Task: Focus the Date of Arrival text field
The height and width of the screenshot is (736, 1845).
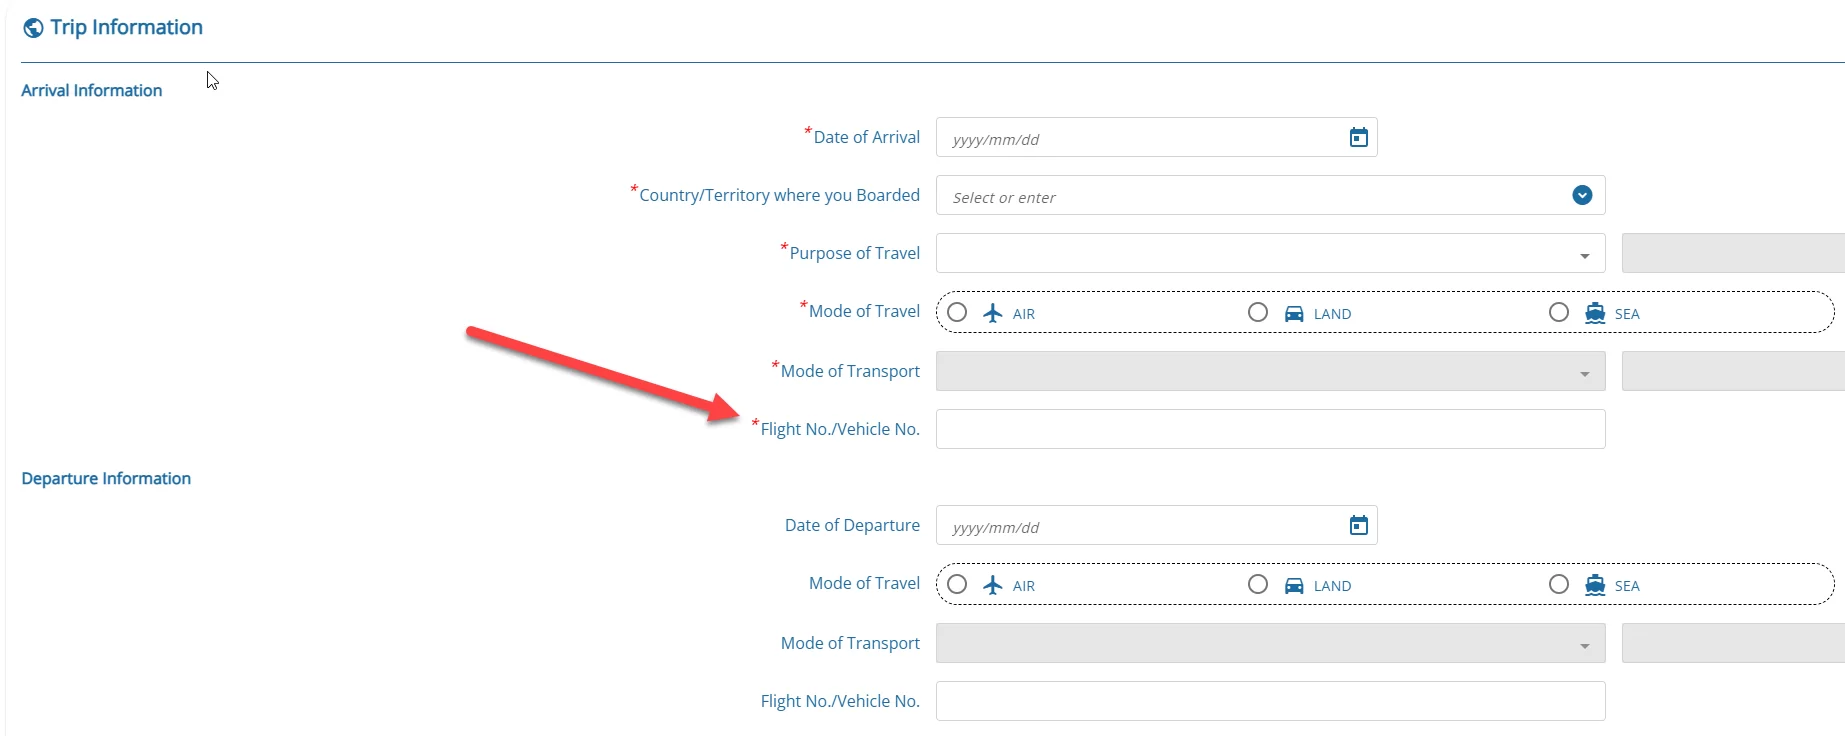Action: [1140, 138]
